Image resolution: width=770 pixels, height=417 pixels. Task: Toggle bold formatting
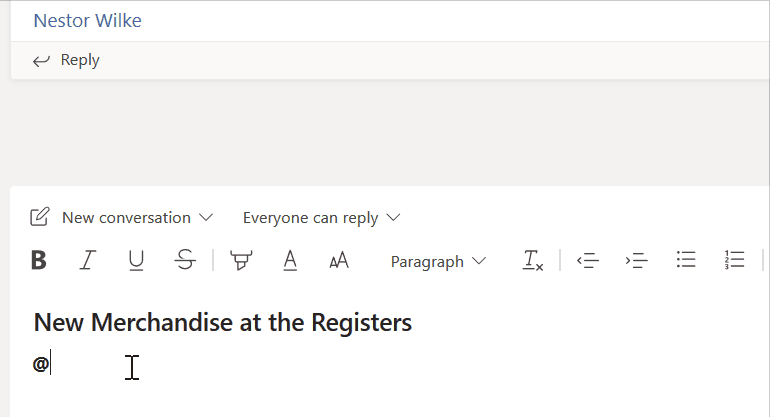[x=39, y=261]
